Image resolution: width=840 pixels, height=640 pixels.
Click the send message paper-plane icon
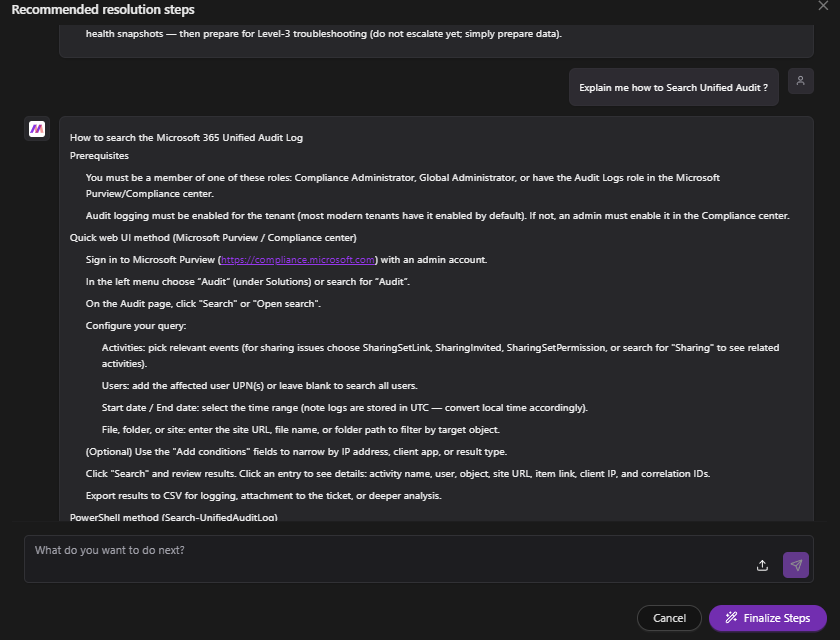796,565
